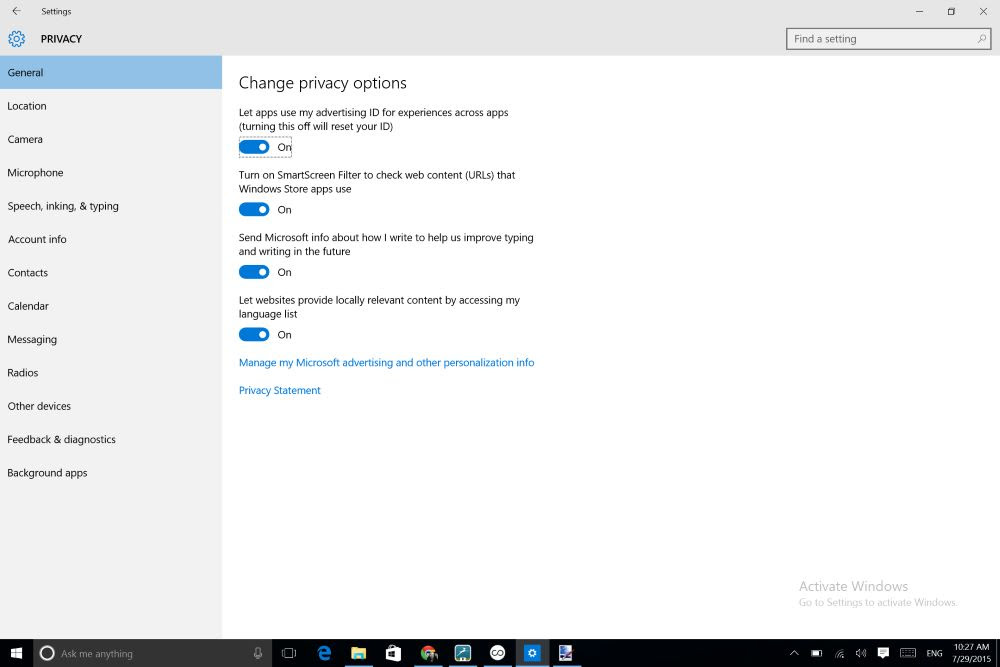The image size is (1000, 667).
Task: Click the Privacy gear icon
Action: [x=17, y=39]
